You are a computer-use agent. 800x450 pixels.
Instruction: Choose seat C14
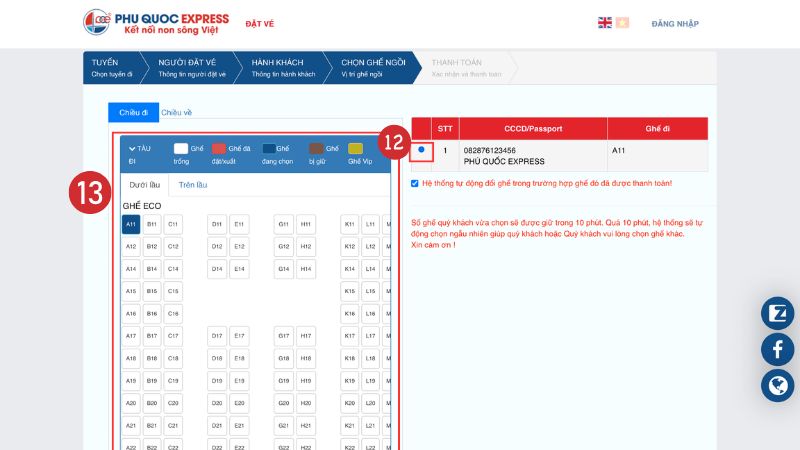(x=173, y=269)
